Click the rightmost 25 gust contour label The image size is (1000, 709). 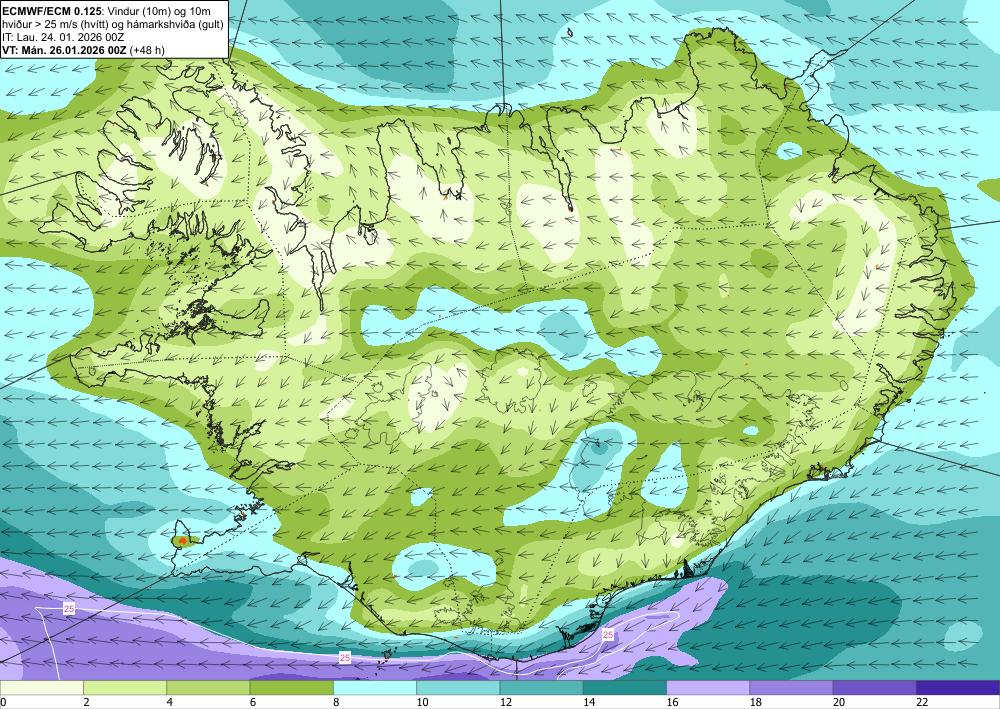[x=608, y=634]
